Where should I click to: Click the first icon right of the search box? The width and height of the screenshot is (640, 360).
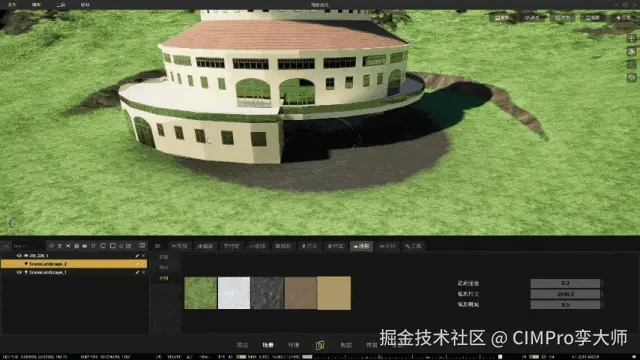click(51, 246)
